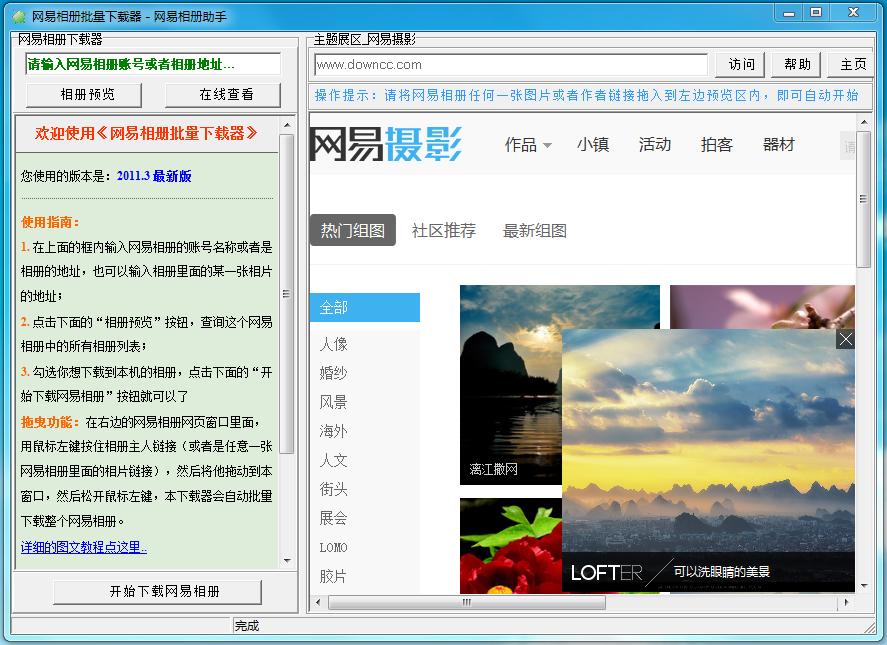Switch to the 最新组图 tab

coord(535,230)
